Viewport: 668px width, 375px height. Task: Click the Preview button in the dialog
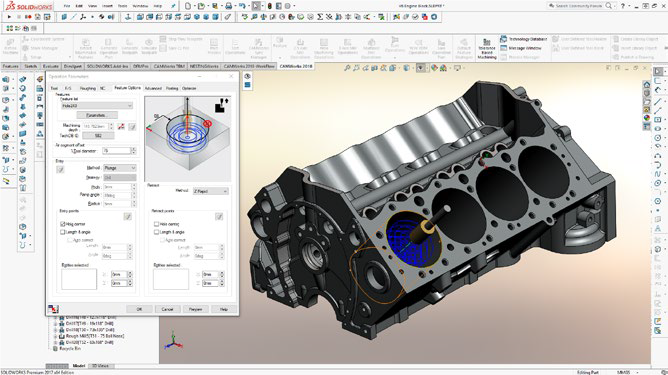[196, 309]
